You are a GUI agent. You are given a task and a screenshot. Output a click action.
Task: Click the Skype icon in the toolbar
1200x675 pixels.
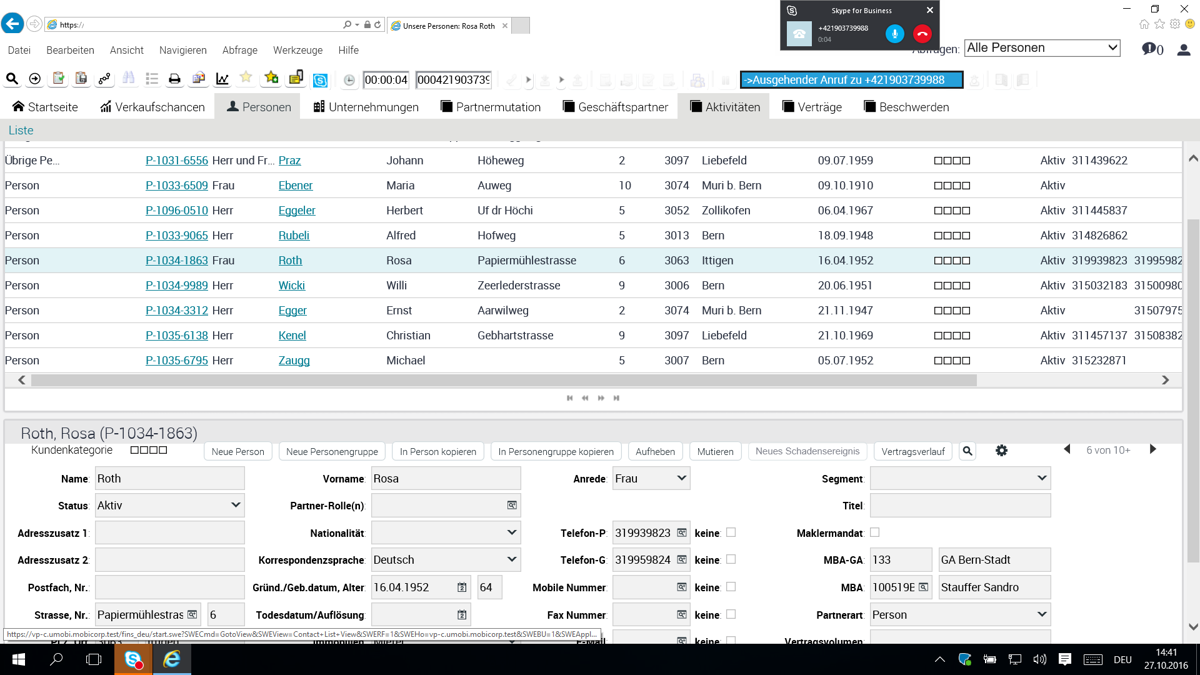point(320,80)
